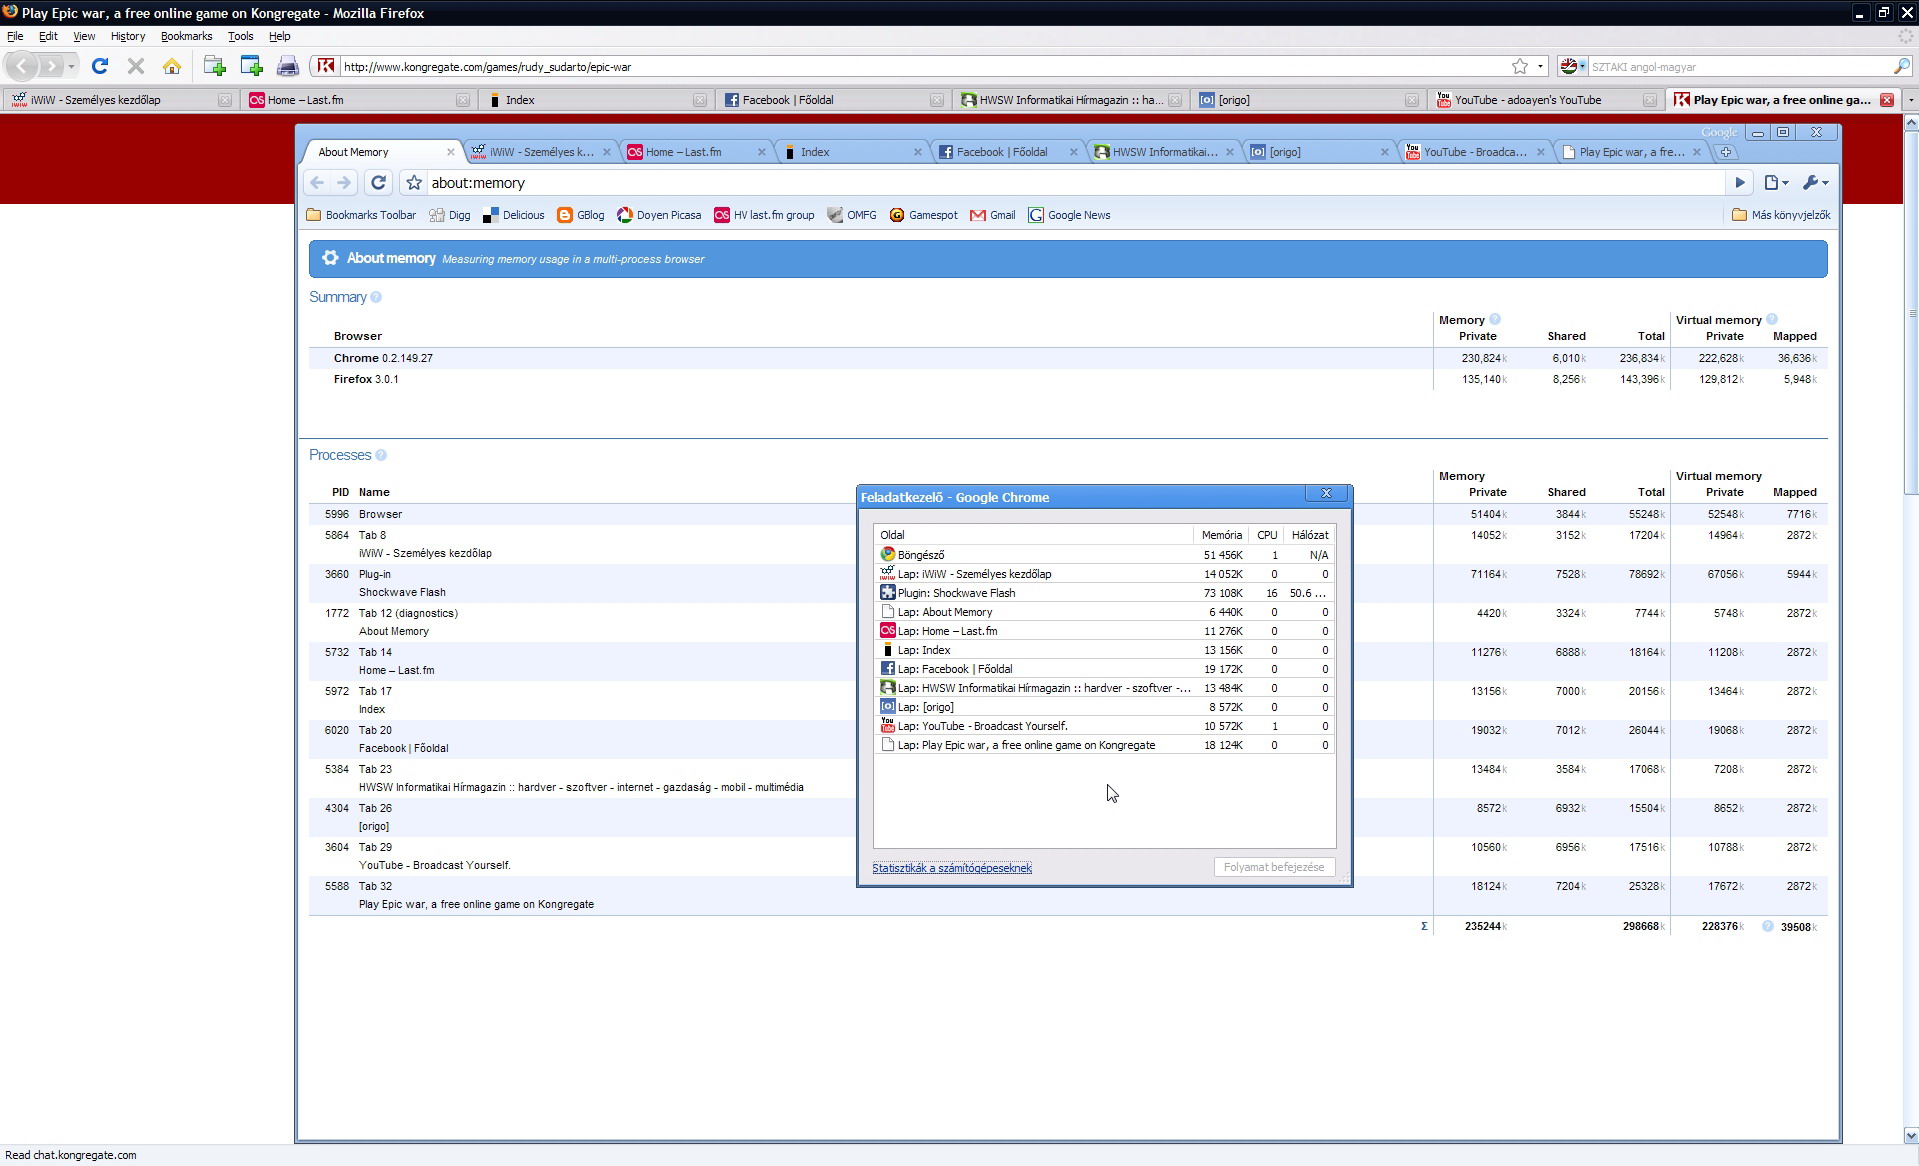Open the Google News bookmark
The height and width of the screenshot is (1166, 1919).
pos(1069,215)
